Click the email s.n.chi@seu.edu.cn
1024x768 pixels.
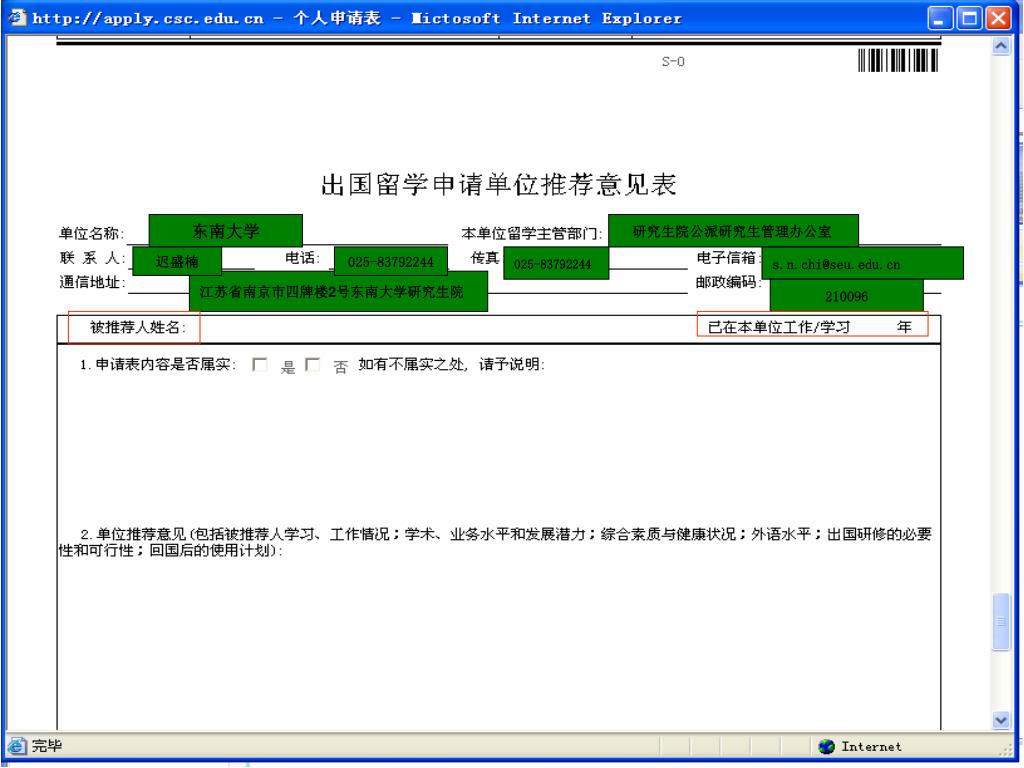coord(862,264)
